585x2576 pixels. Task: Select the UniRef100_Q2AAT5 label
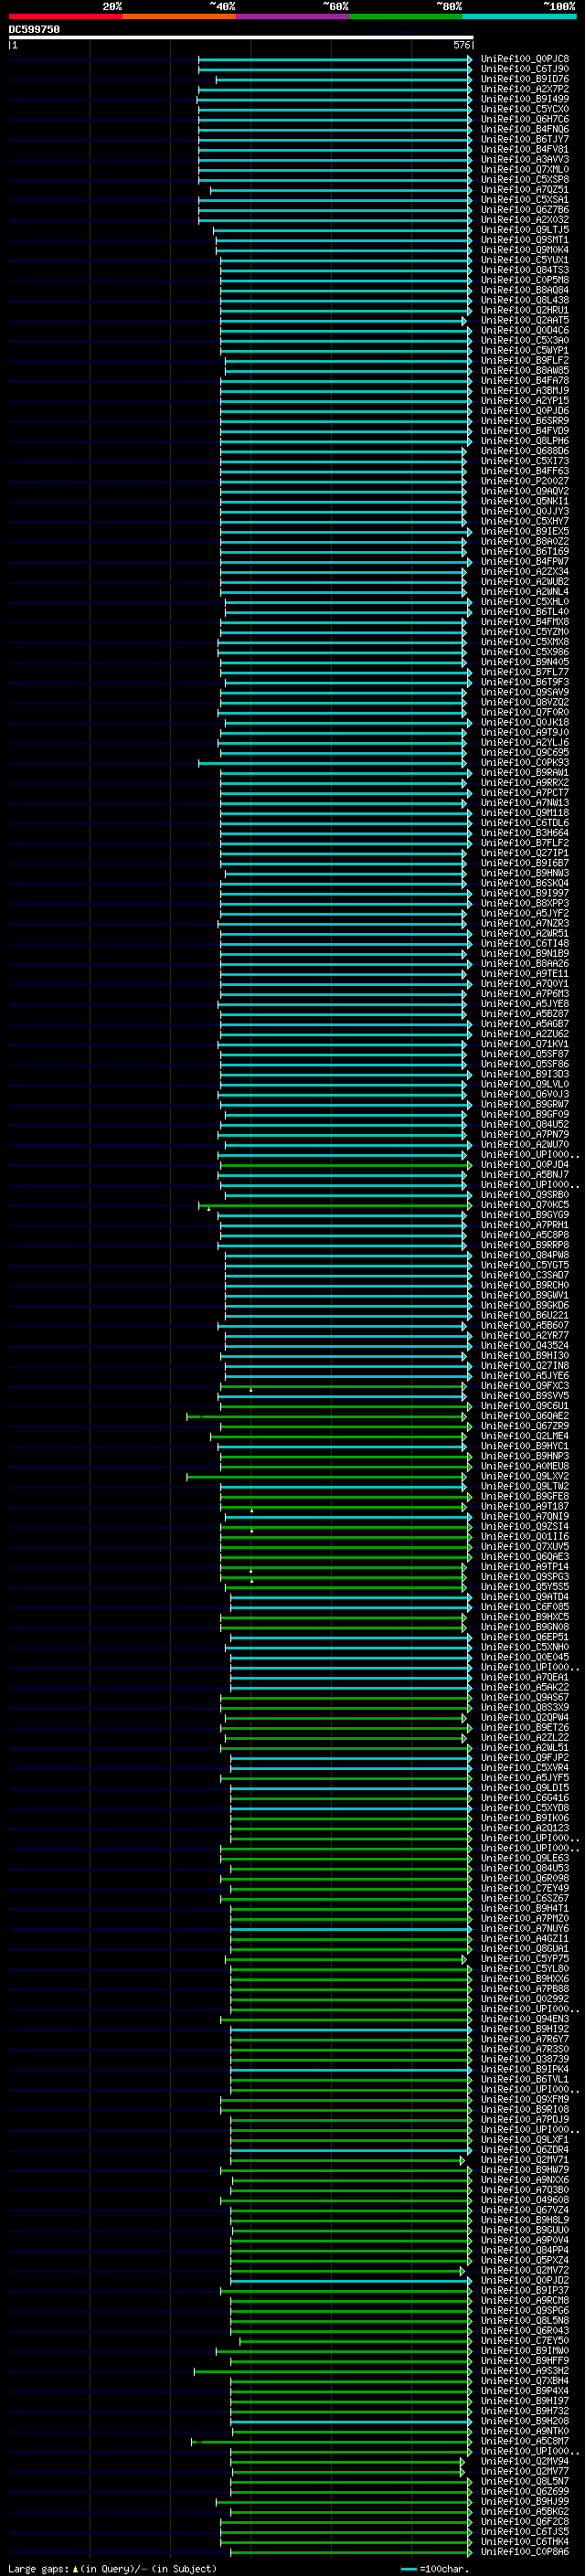(x=525, y=320)
